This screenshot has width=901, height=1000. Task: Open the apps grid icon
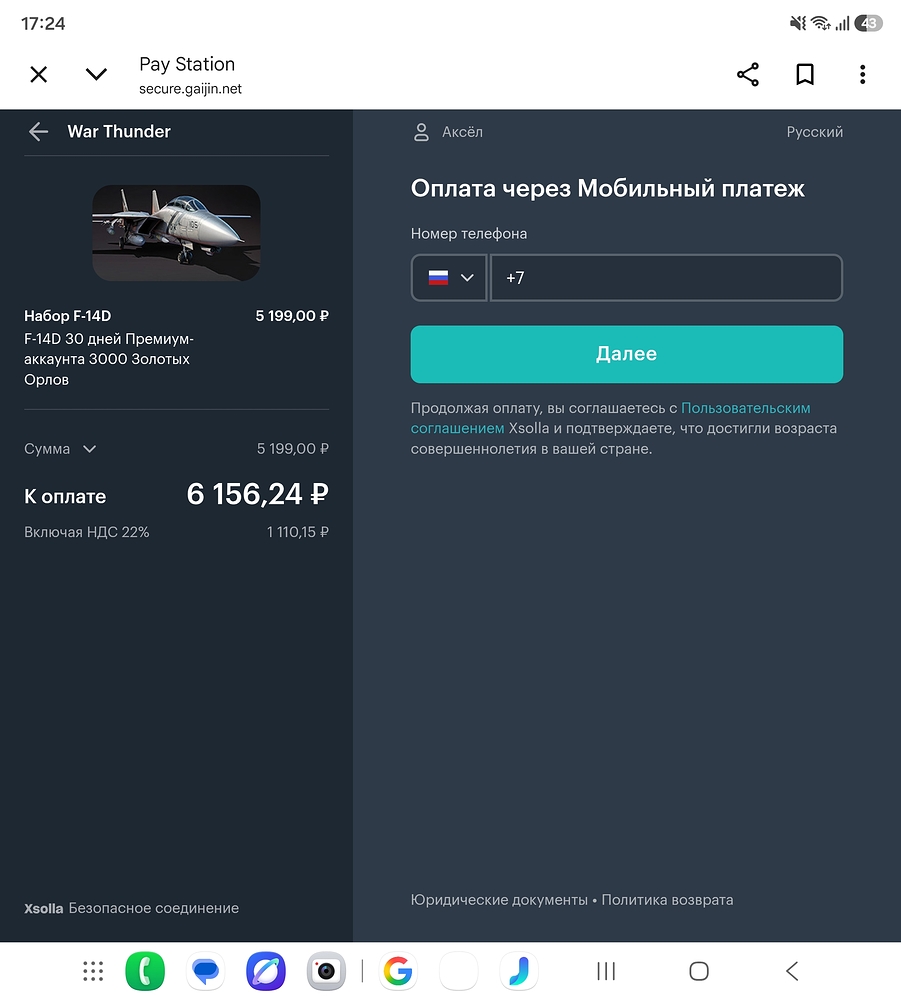93,971
